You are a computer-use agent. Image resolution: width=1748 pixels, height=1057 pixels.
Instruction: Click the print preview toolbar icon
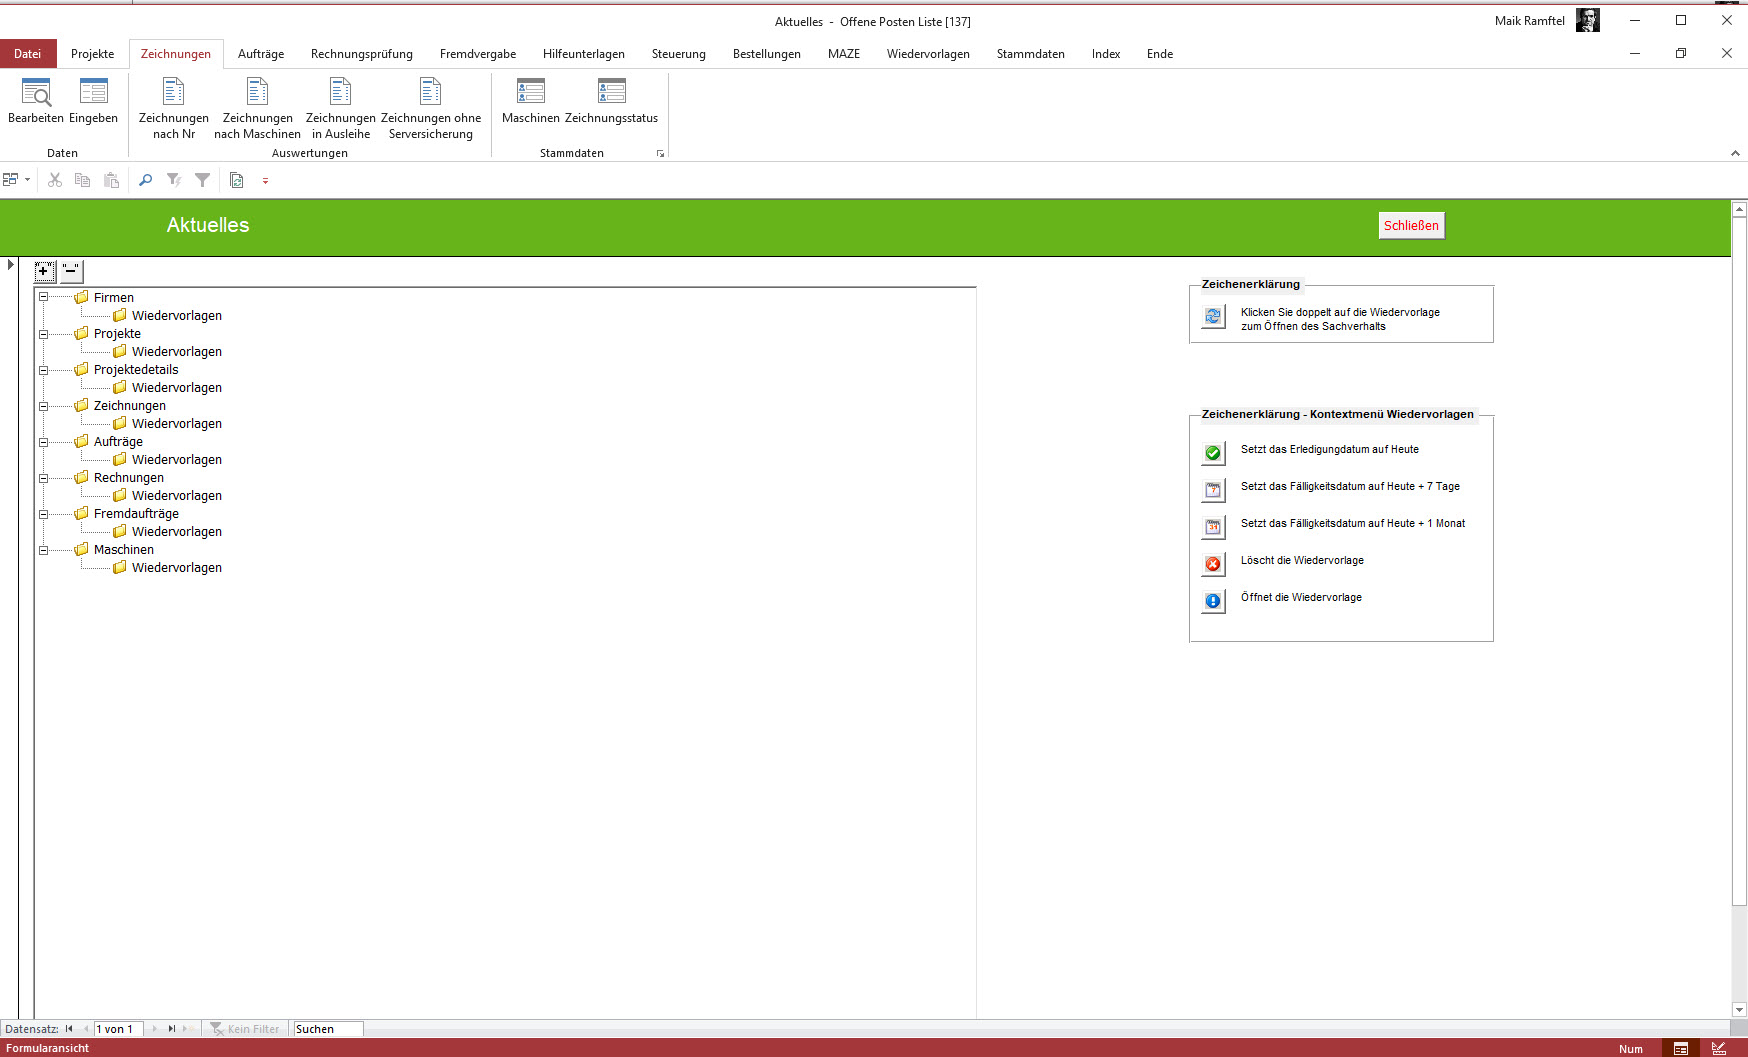click(x=237, y=180)
